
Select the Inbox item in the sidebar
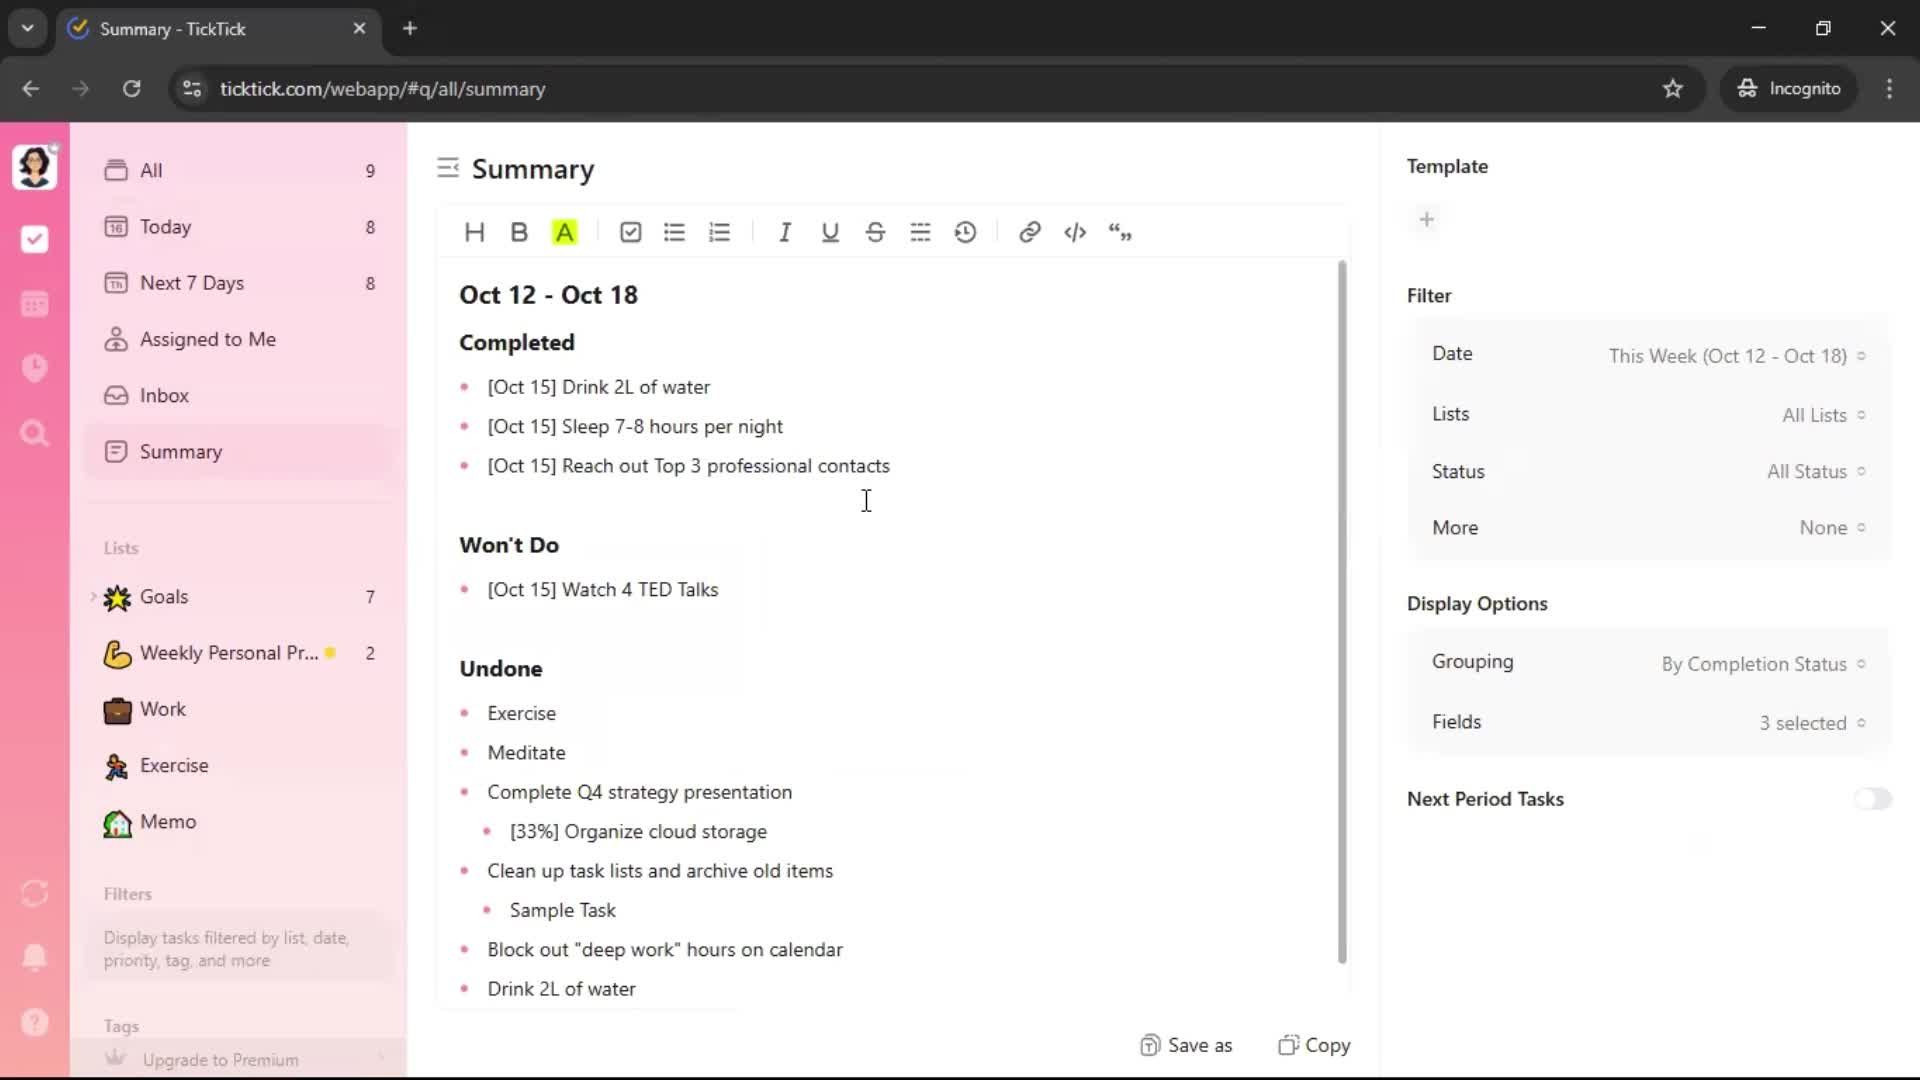click(x=164, y=395)
